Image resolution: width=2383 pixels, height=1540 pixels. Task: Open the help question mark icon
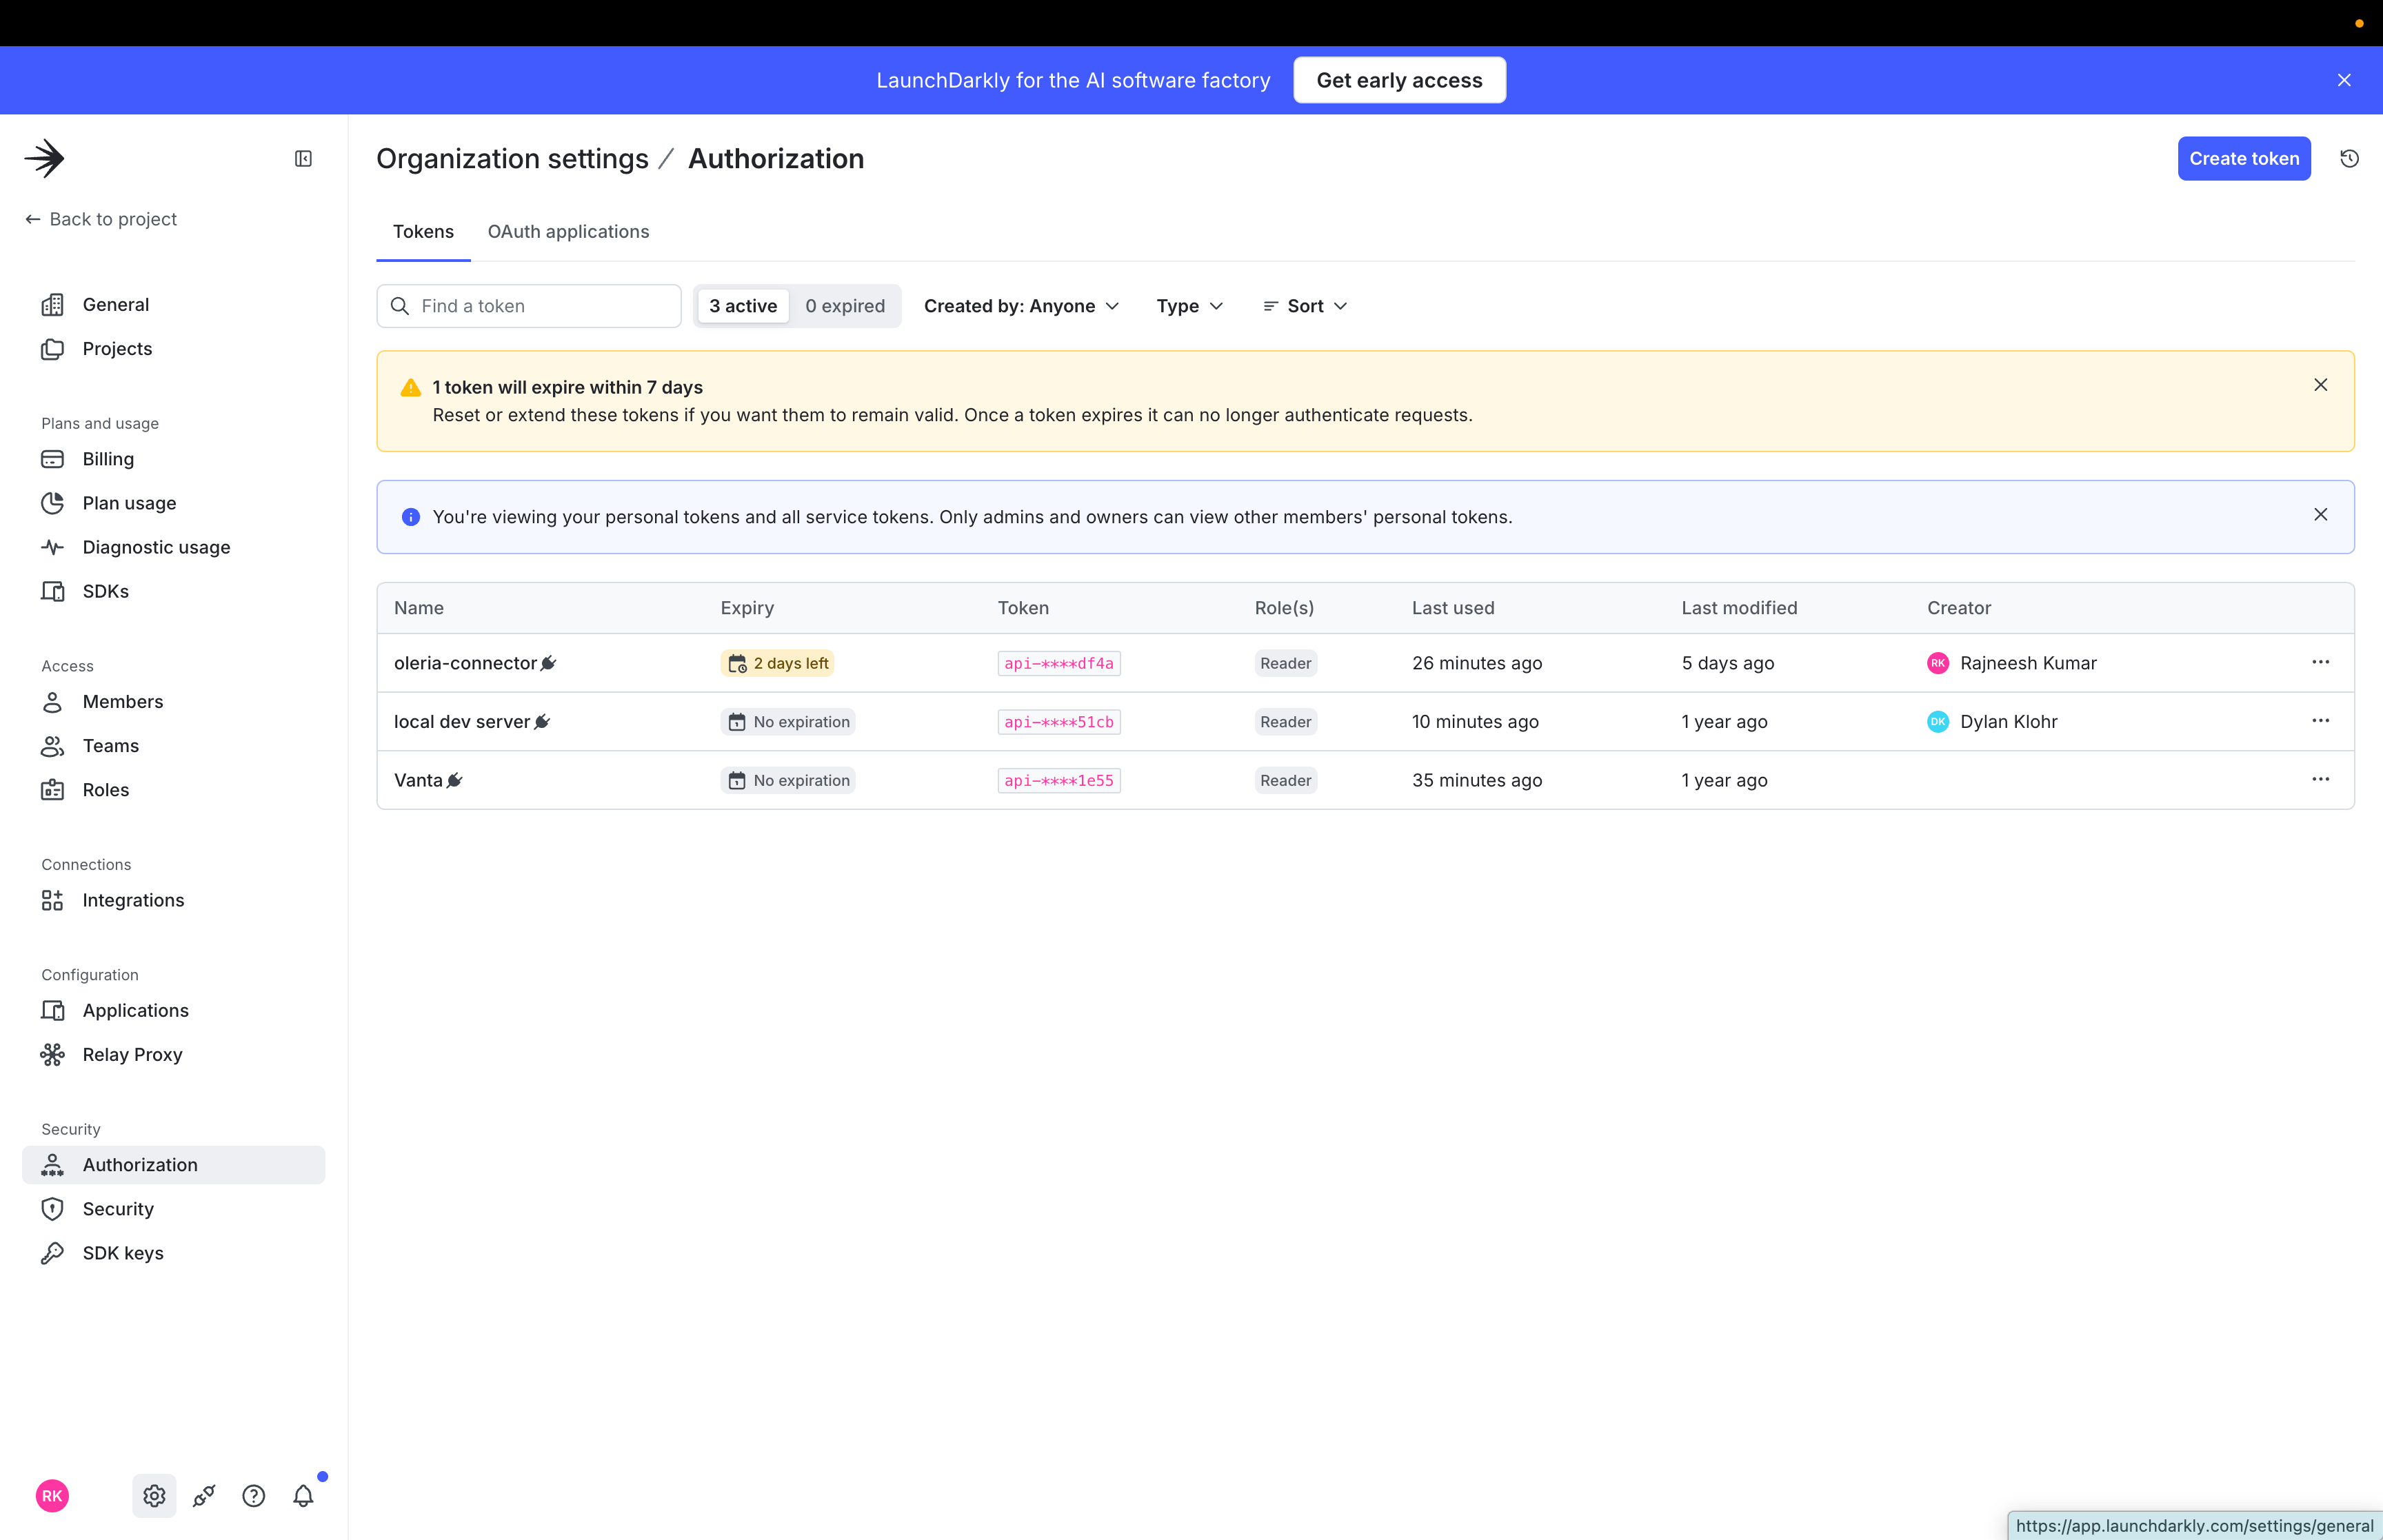[254, 1495]
